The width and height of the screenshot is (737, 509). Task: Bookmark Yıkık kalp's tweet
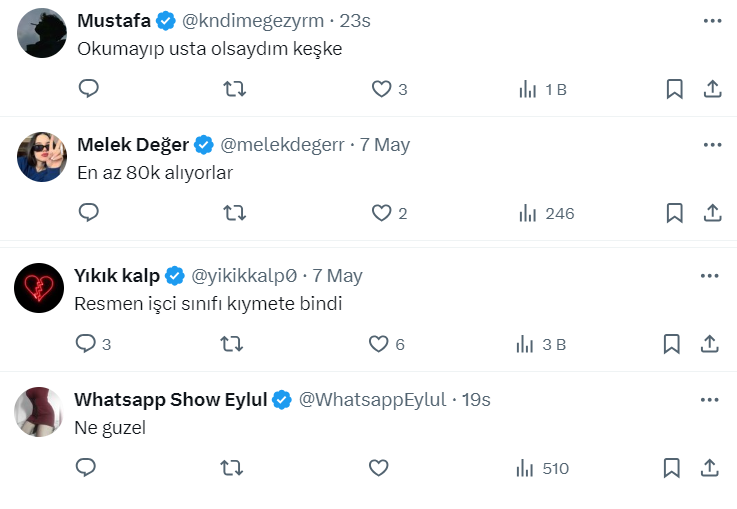click(673, 344)
